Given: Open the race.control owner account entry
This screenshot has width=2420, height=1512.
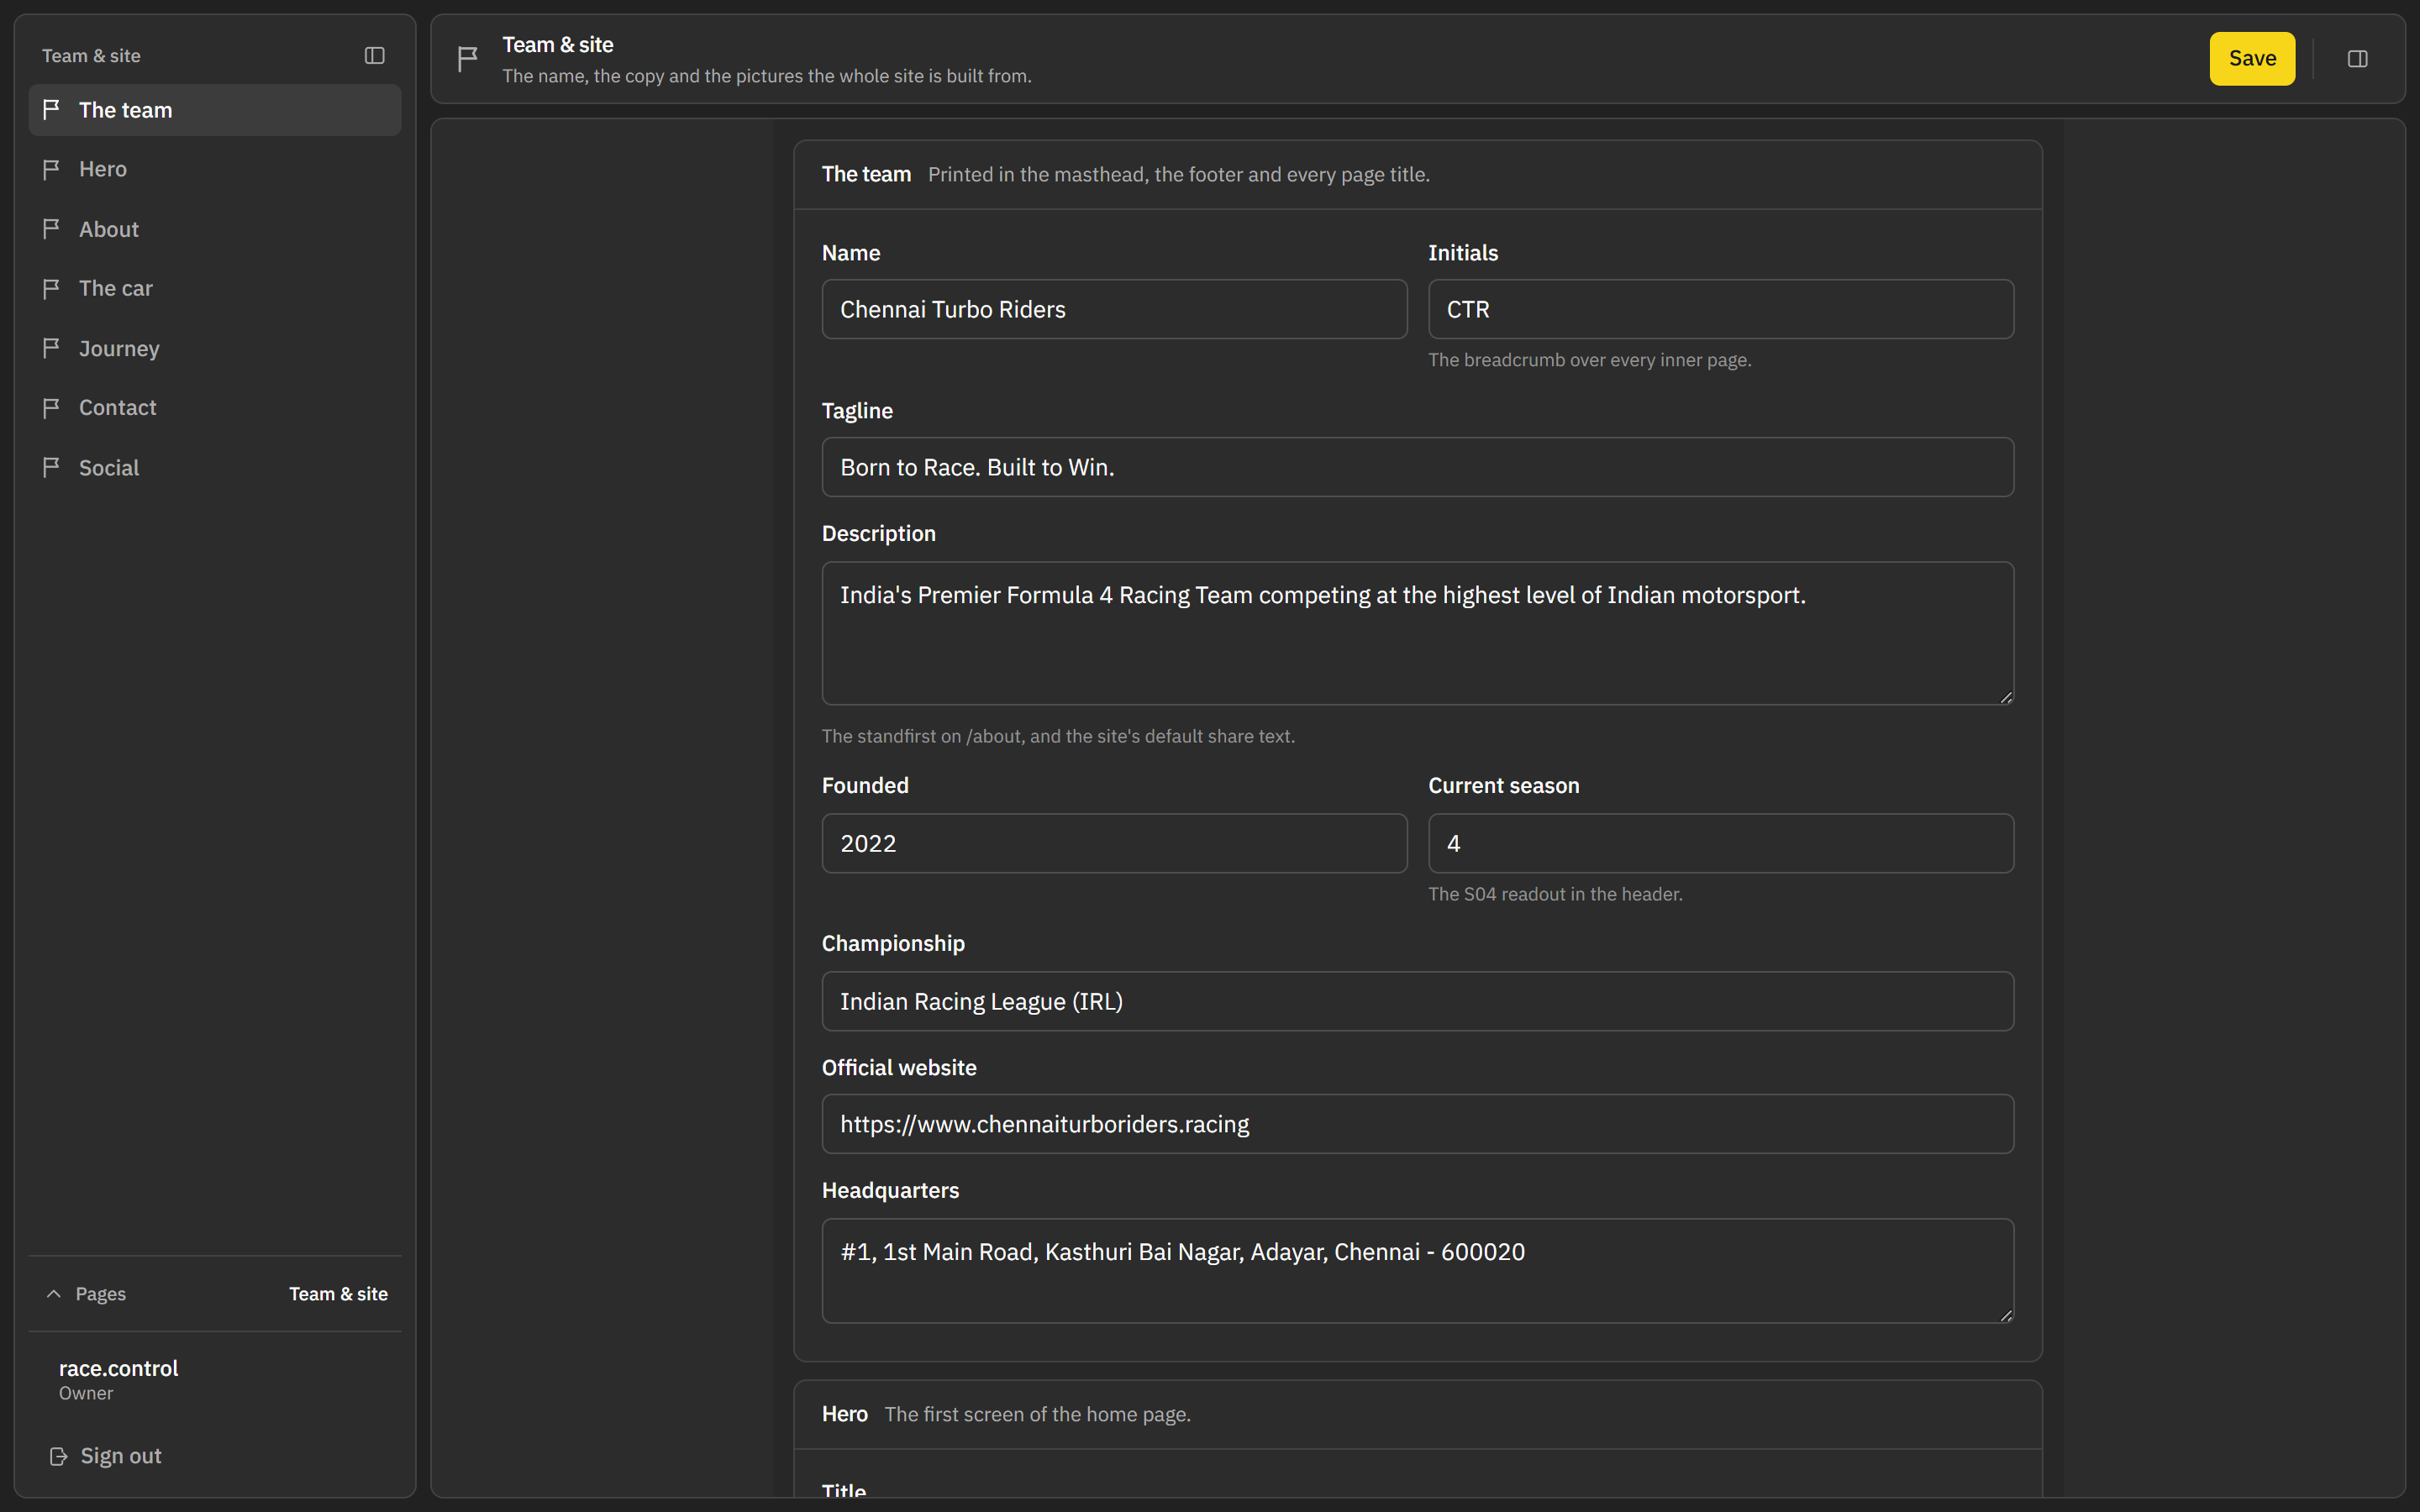Looking at the screenshot, I should 118,1379.
